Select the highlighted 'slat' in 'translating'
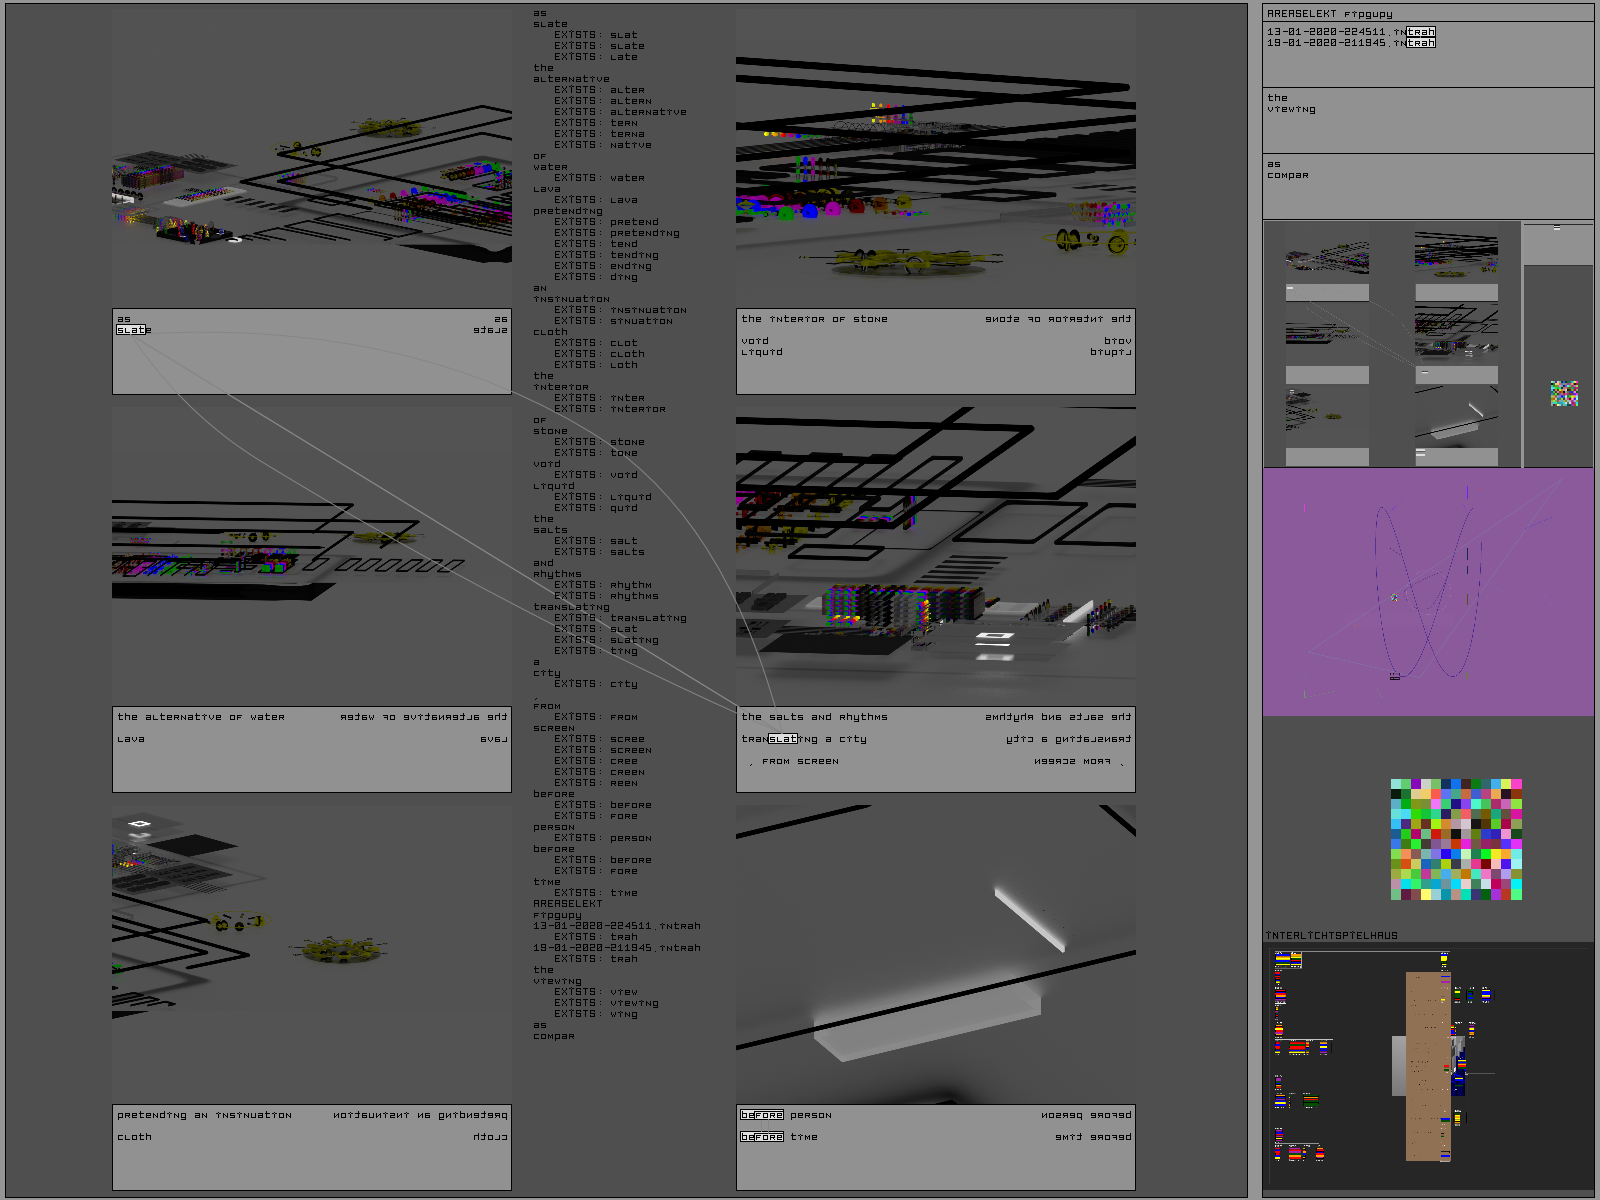1600x1200 pixels. [783, 739]
